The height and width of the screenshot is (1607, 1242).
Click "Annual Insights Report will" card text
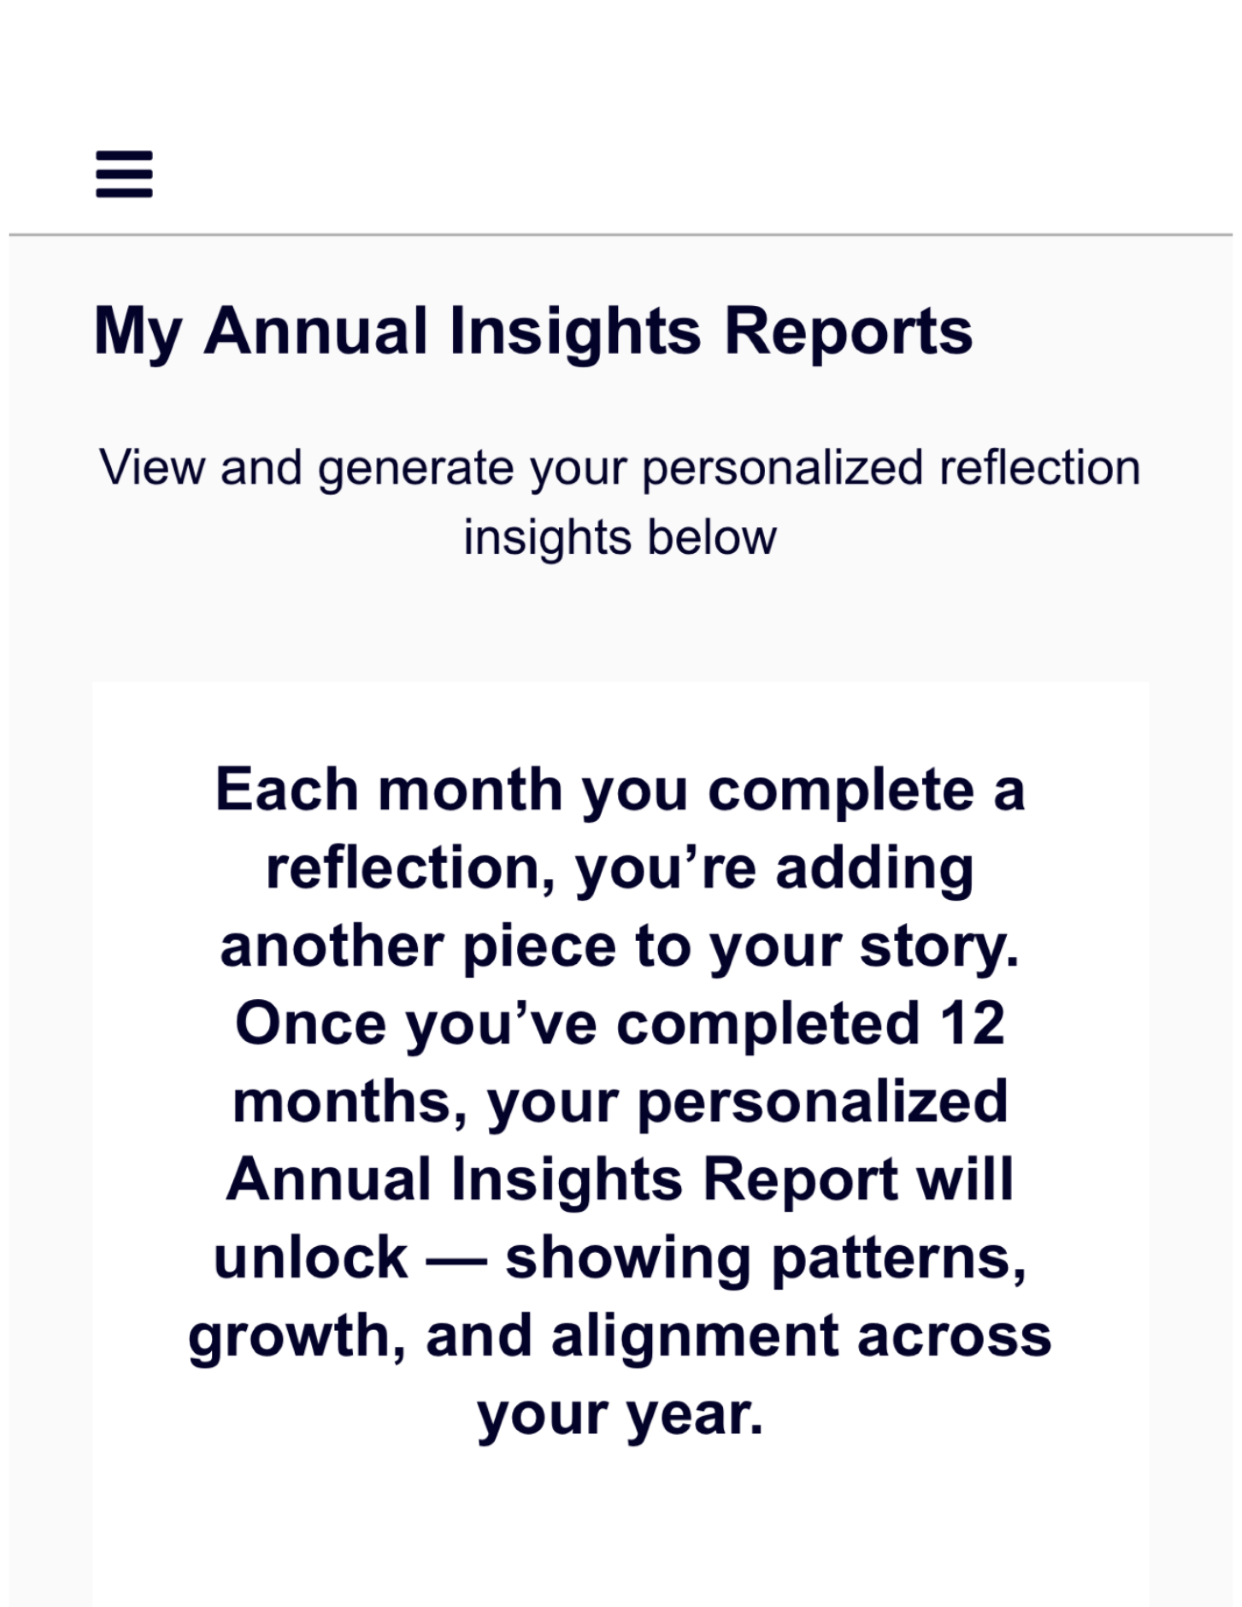click(620, 1180)
